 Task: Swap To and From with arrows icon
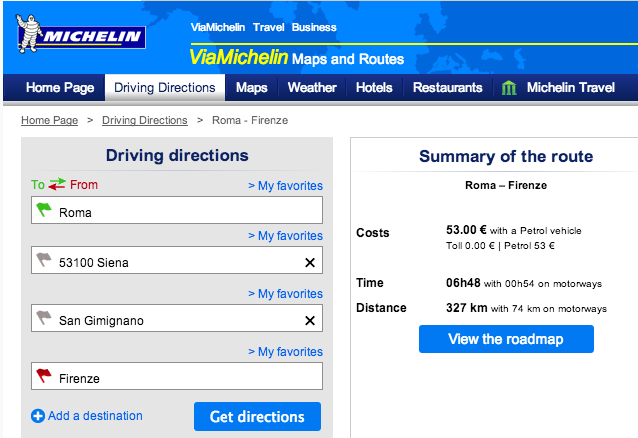point(57,184)
